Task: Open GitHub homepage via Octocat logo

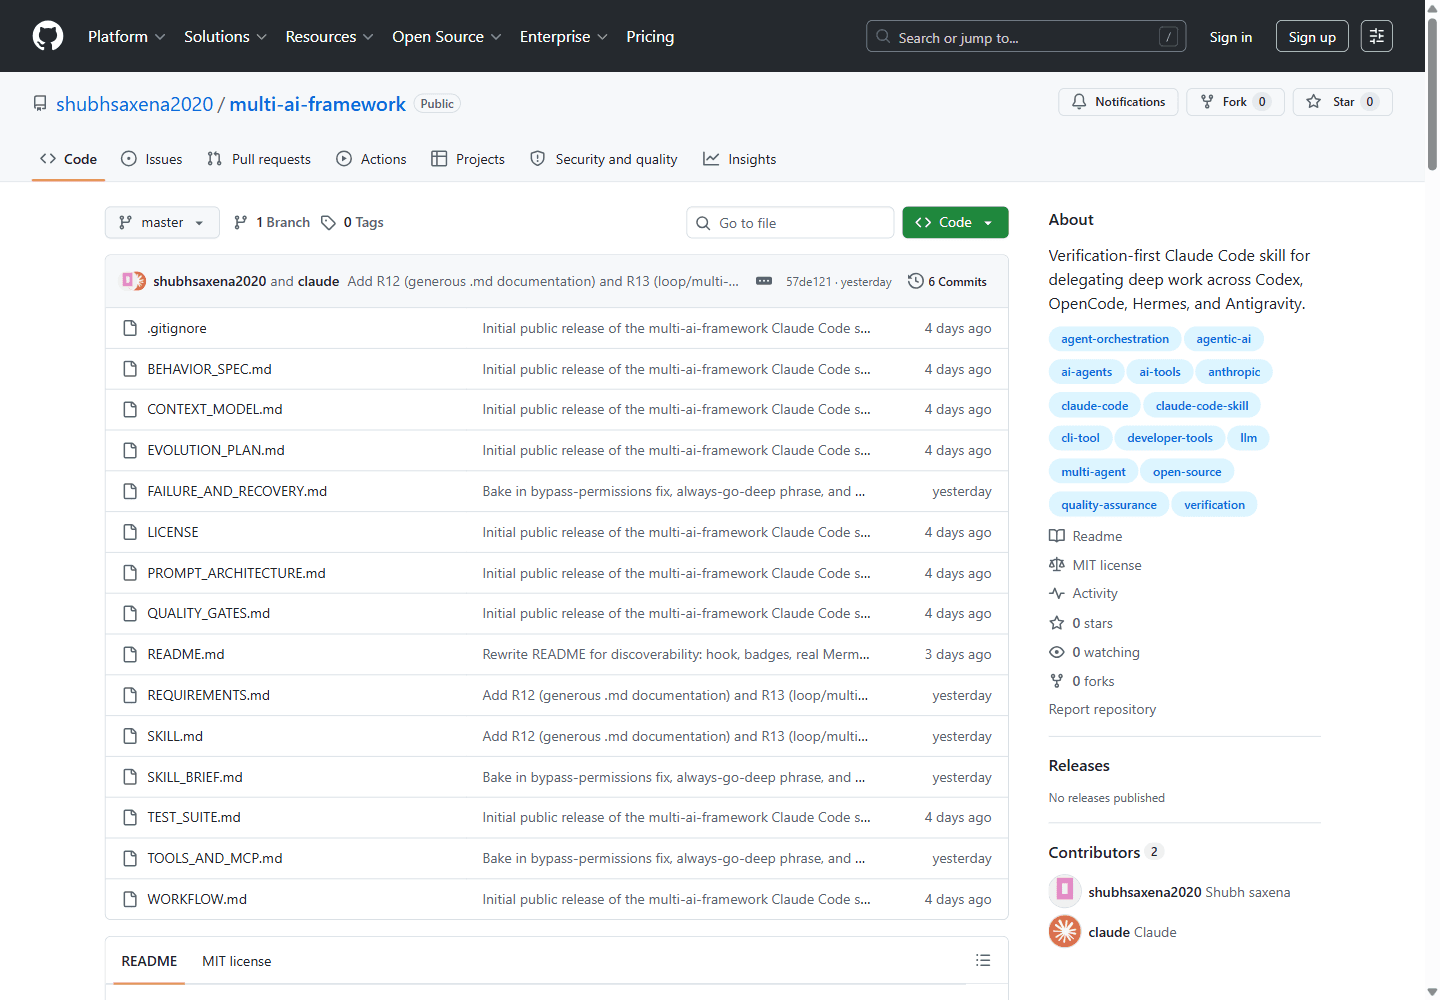Action: 48,36
